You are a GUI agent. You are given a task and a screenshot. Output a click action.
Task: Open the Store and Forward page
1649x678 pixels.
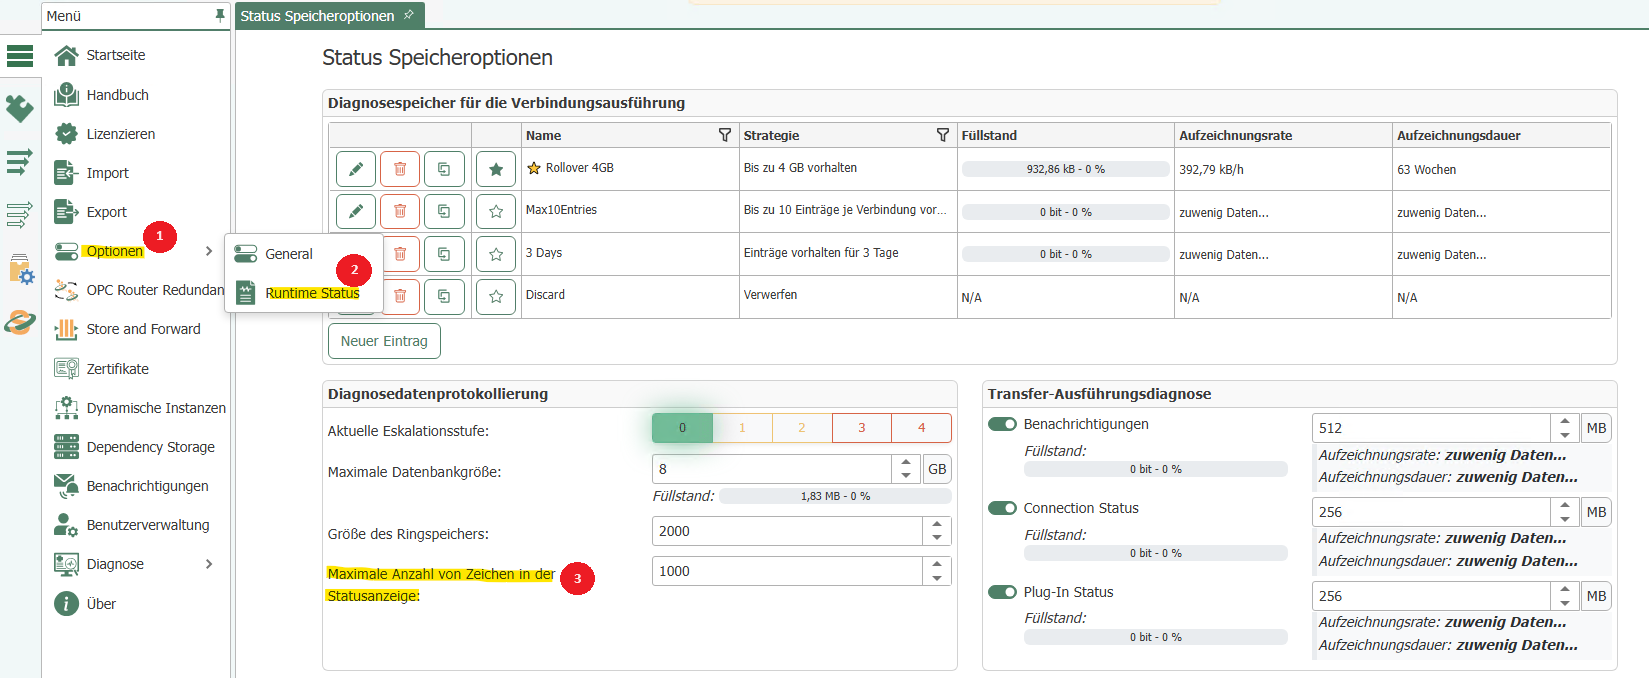coord(143,329)
